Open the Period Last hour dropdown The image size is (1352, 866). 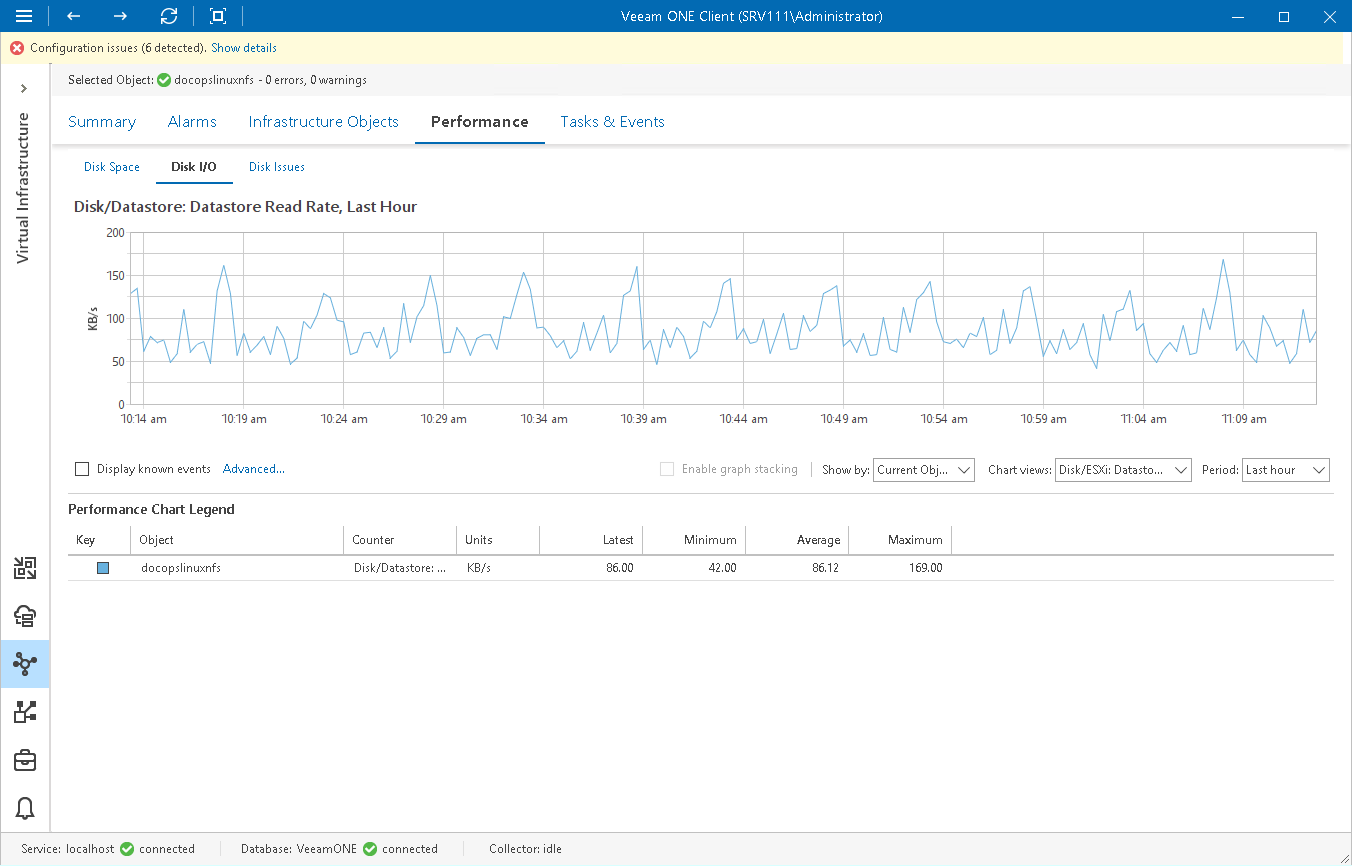tap(1286, 470)
